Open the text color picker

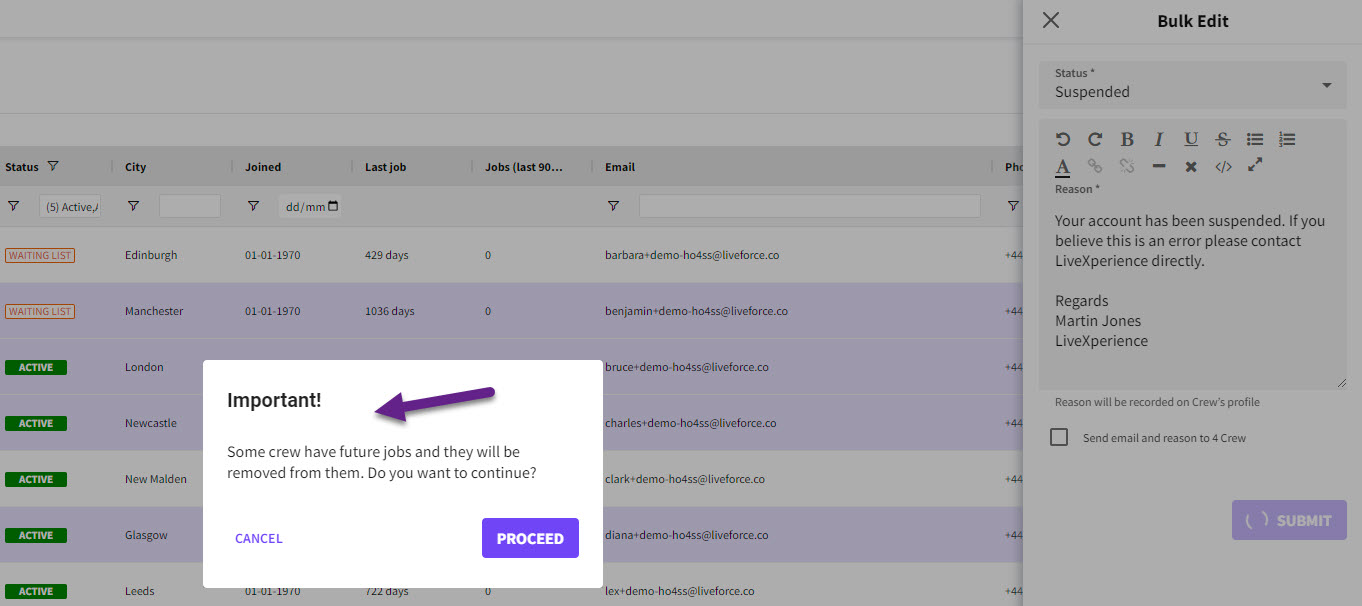point(1063,166)
